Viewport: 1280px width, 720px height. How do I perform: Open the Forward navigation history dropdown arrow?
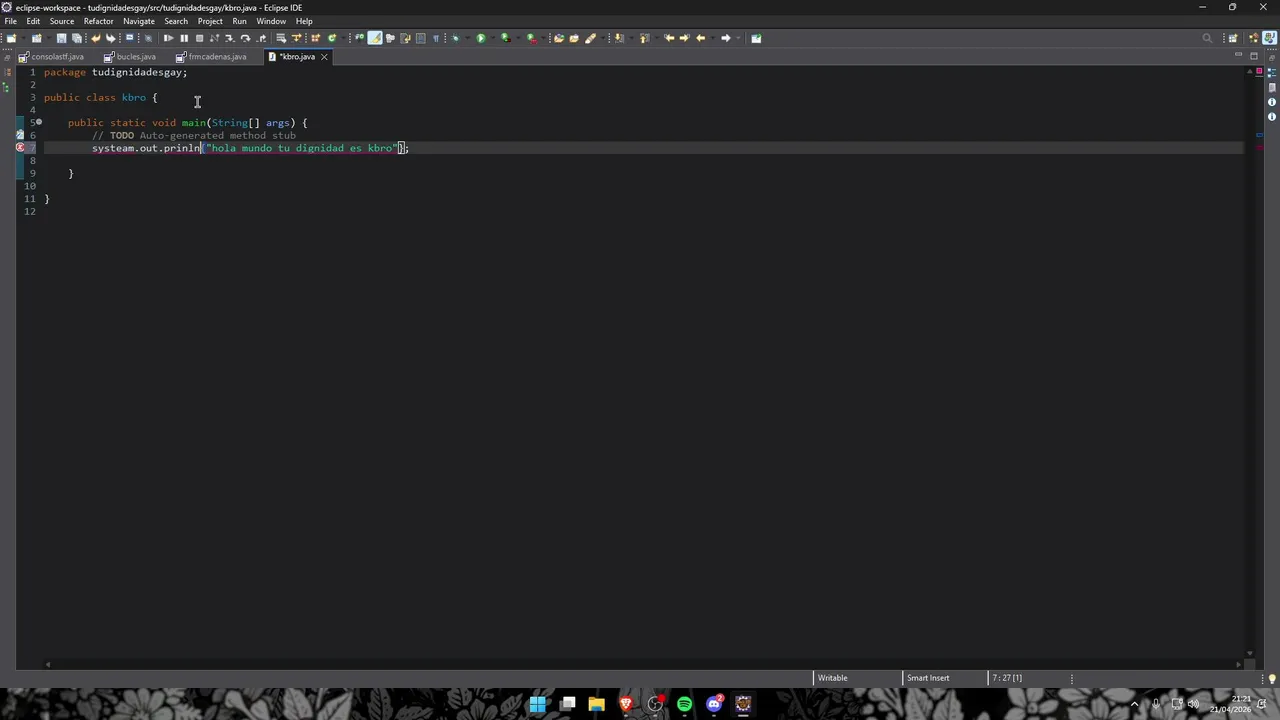(x=738, y=38)
